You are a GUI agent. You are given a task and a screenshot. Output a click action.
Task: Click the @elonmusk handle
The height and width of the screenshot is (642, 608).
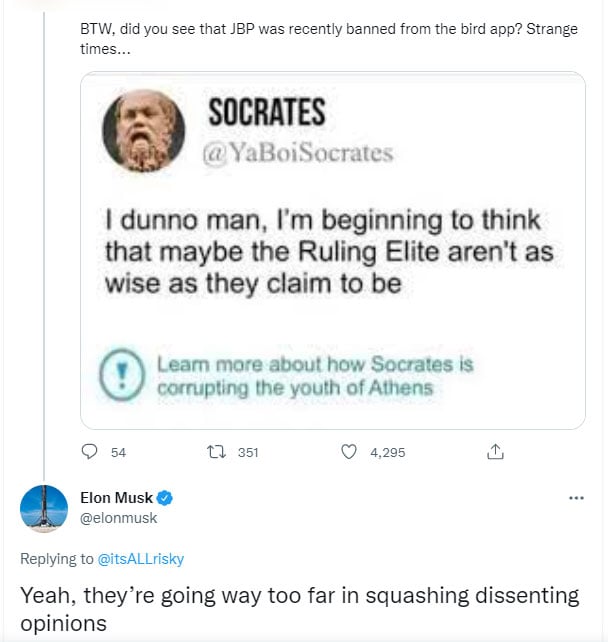(x=118, y=518)
